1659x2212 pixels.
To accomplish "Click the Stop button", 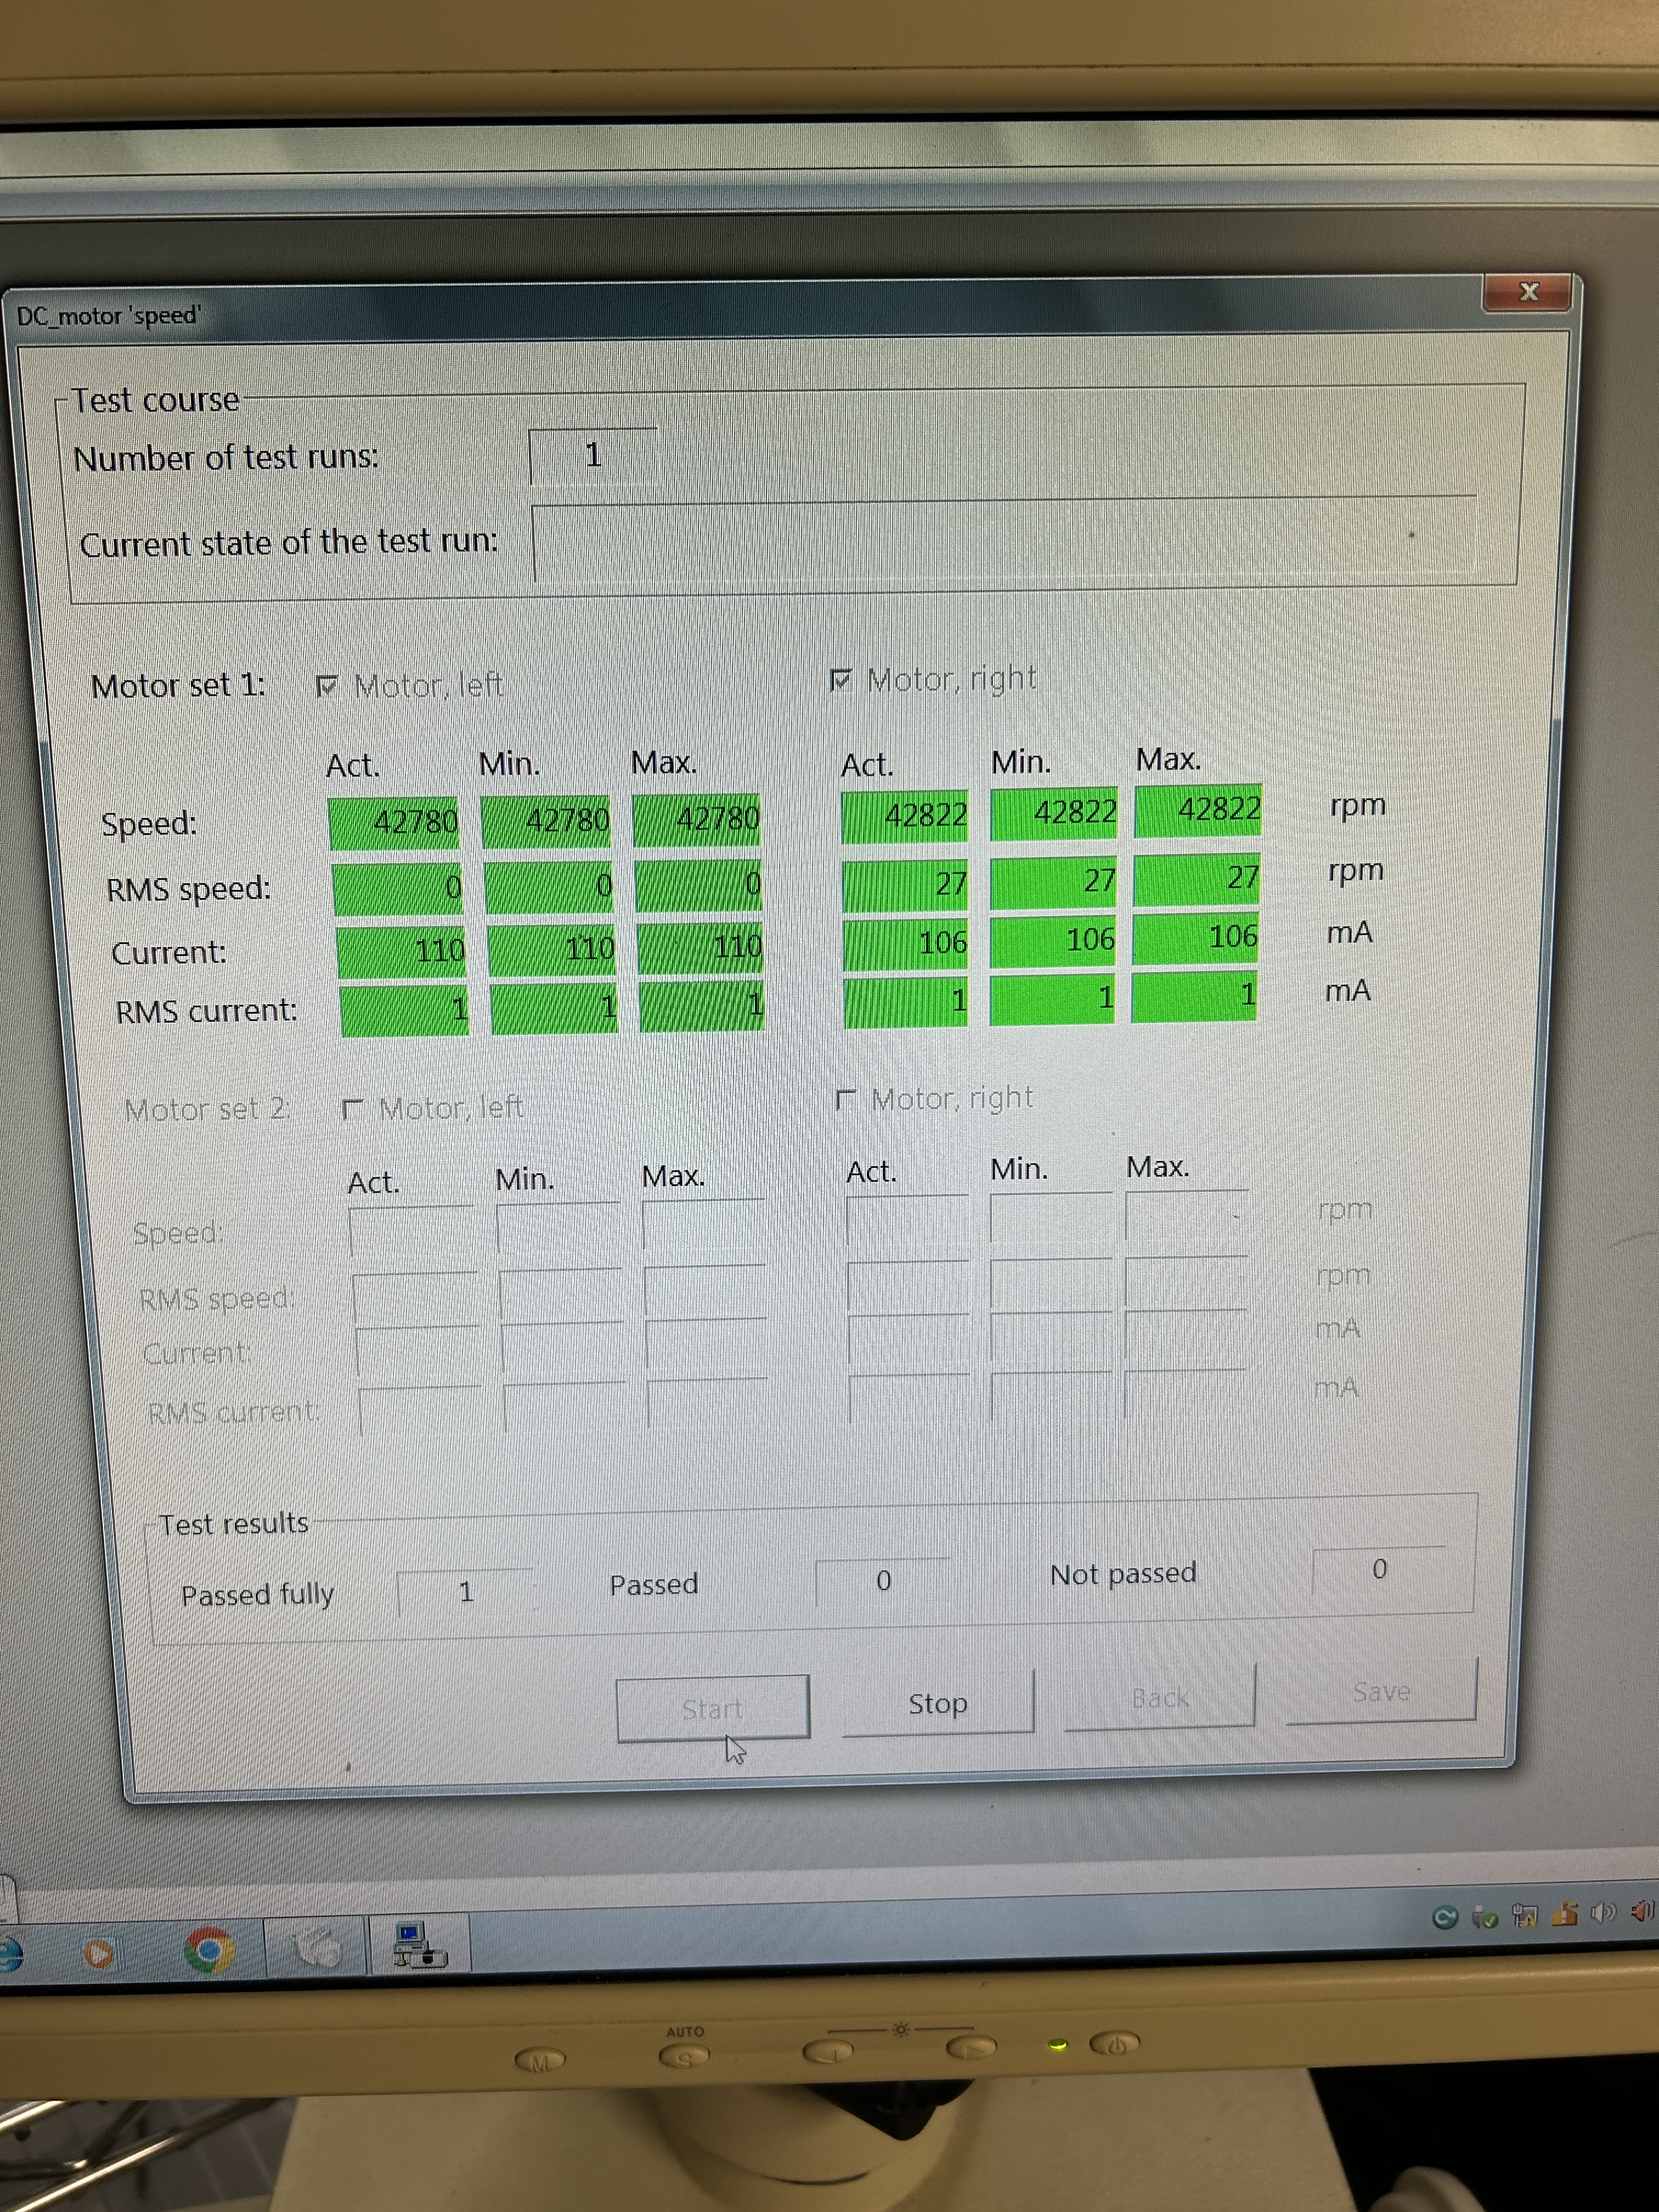I will (x=937, y=1703).
